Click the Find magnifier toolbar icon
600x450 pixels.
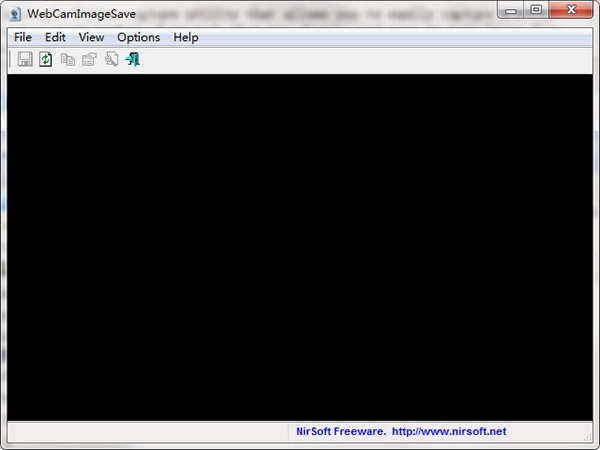click(111, 60)
